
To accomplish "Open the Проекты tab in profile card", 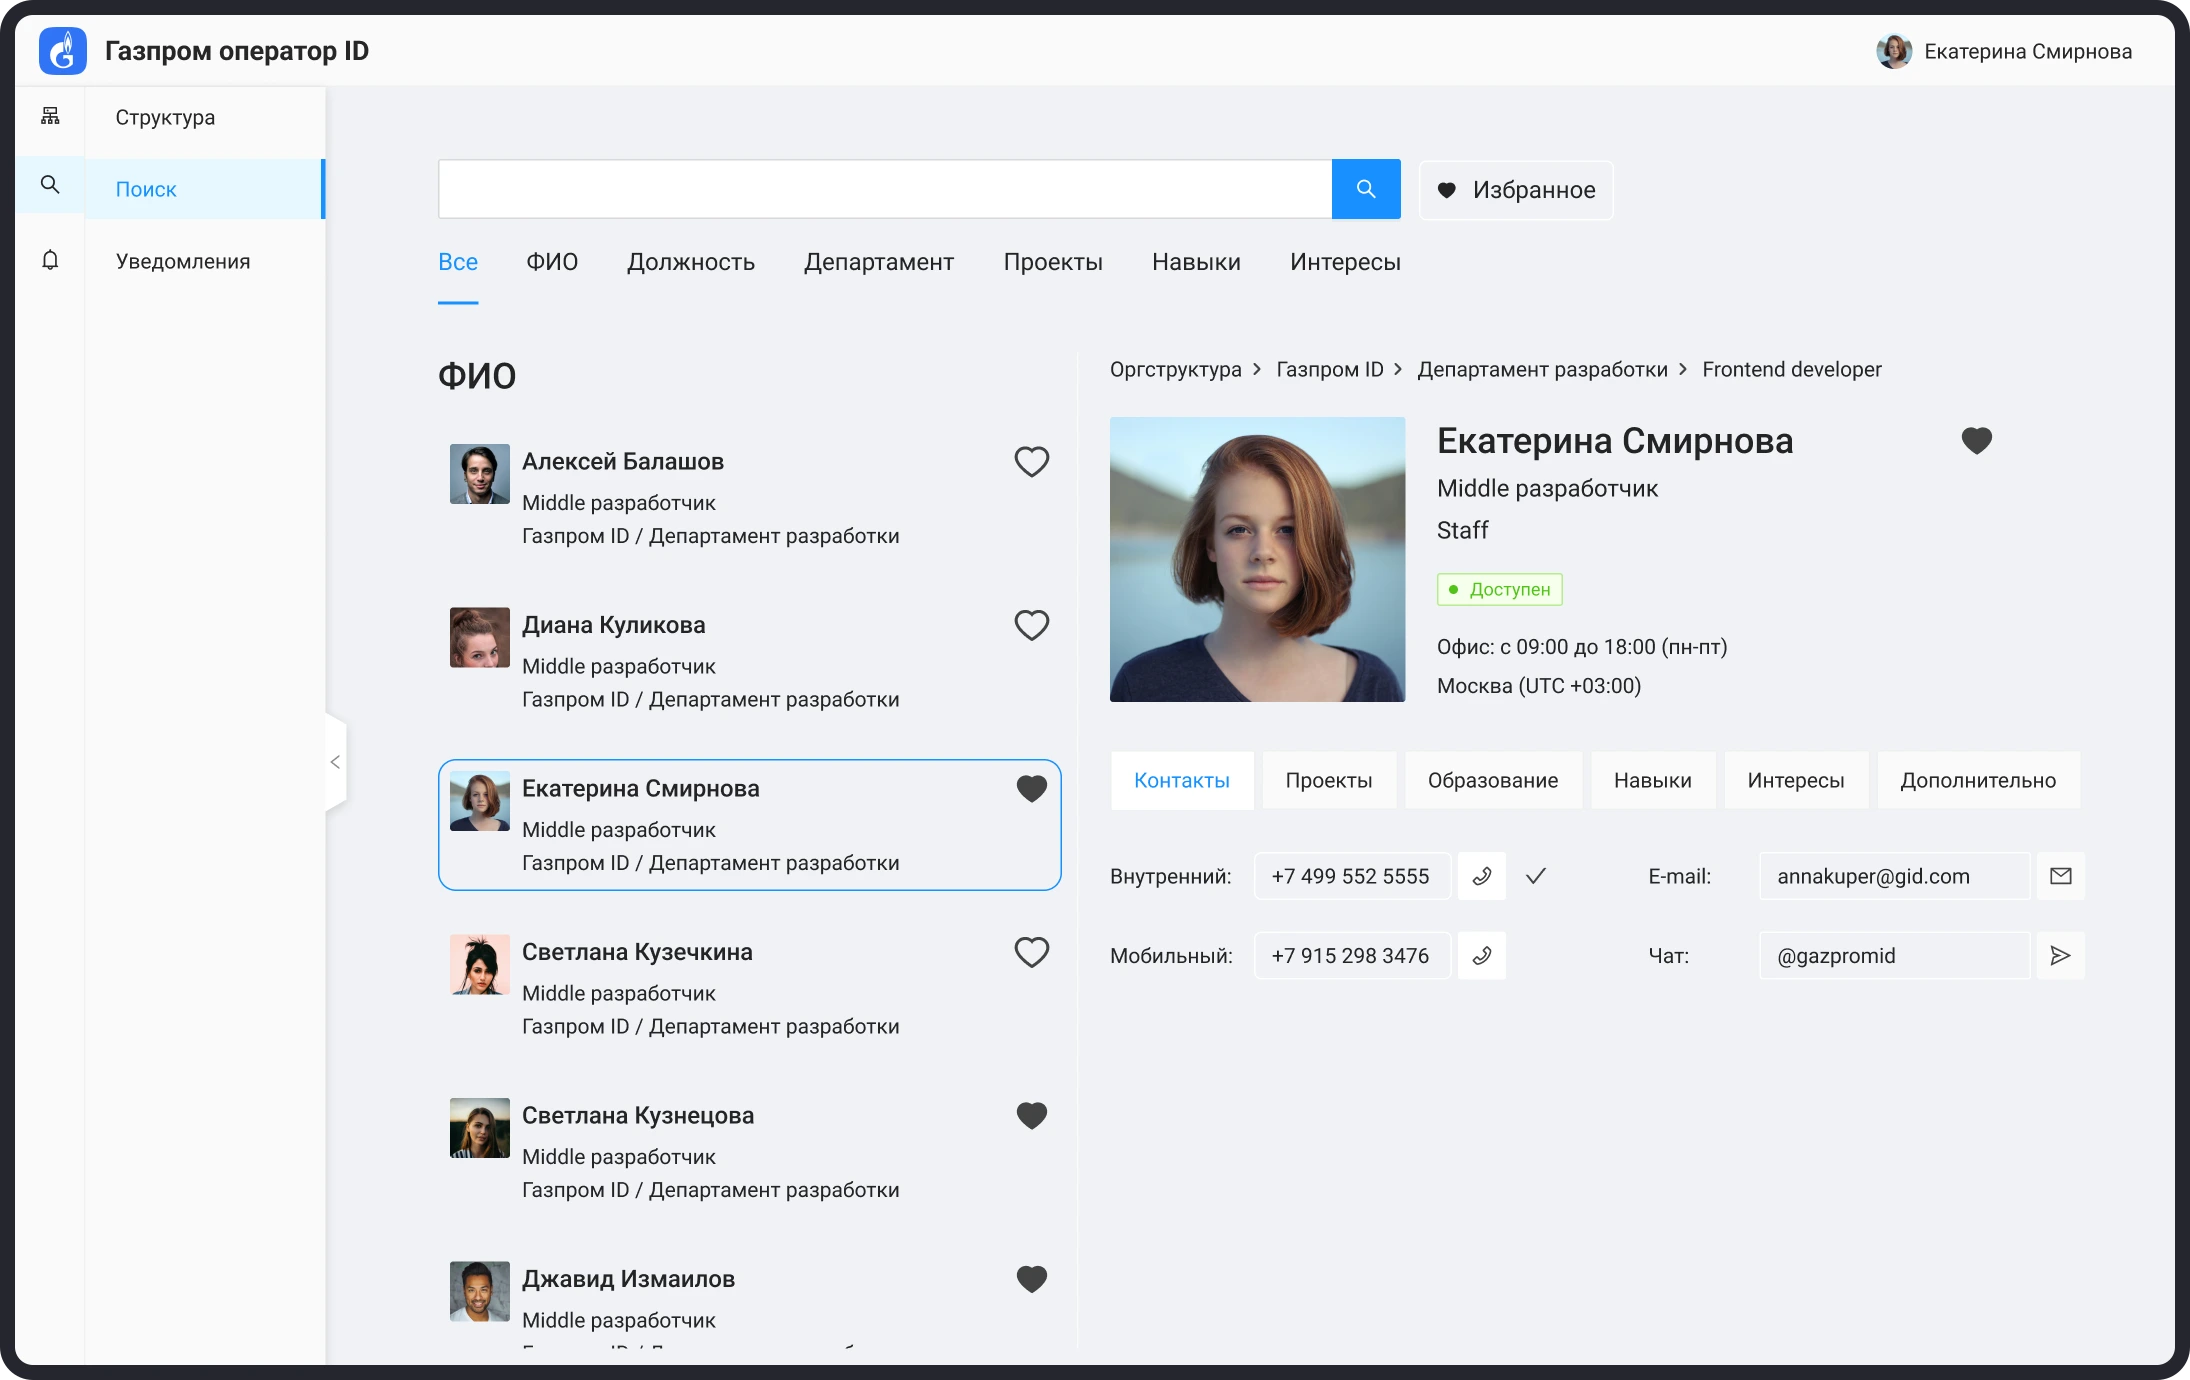I will tap(1329, 780).
